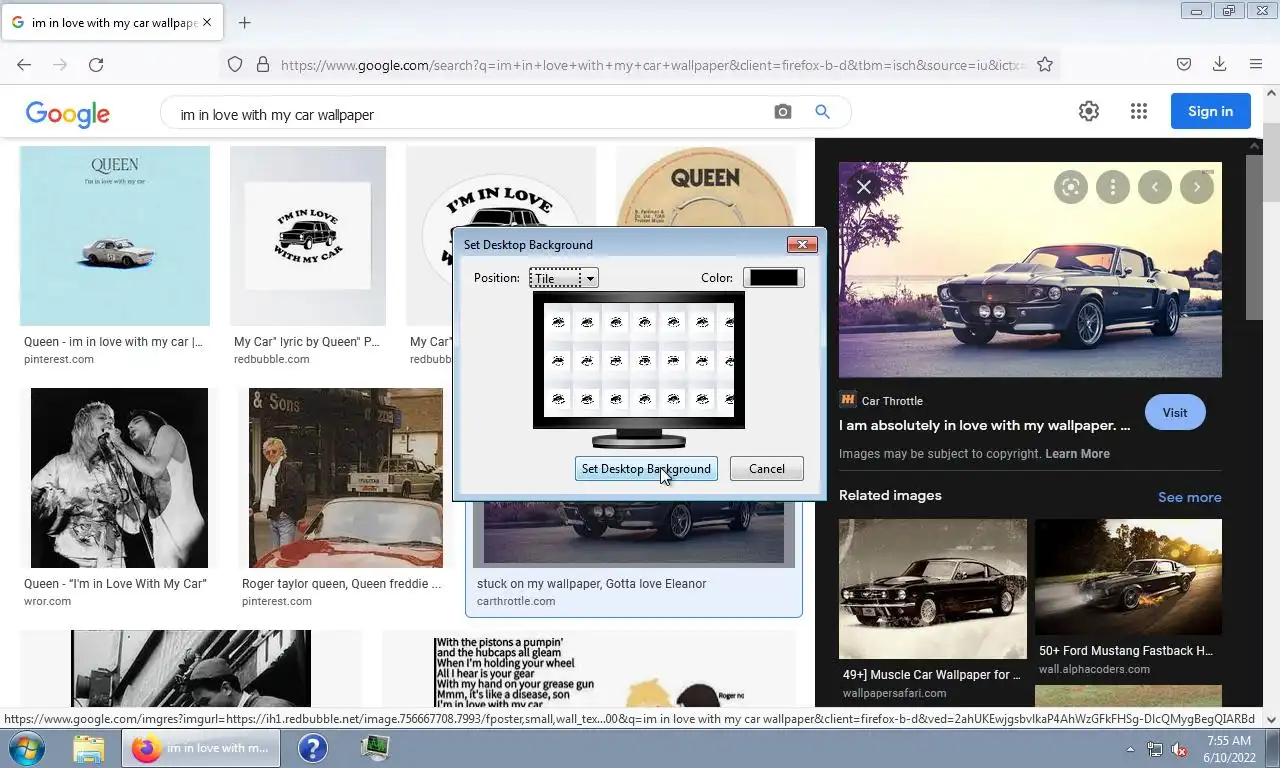This screenshot has height=768, width=1280.
Task: Click the padlock site security icon
Action: pos(263,65)
